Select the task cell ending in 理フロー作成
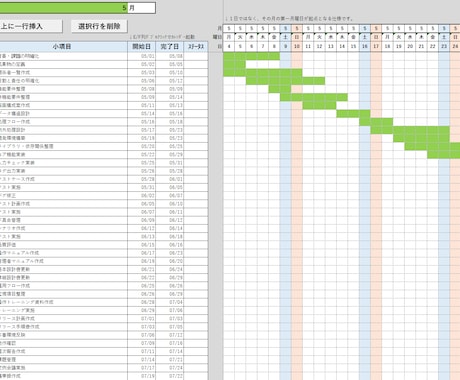 [63, 122]
